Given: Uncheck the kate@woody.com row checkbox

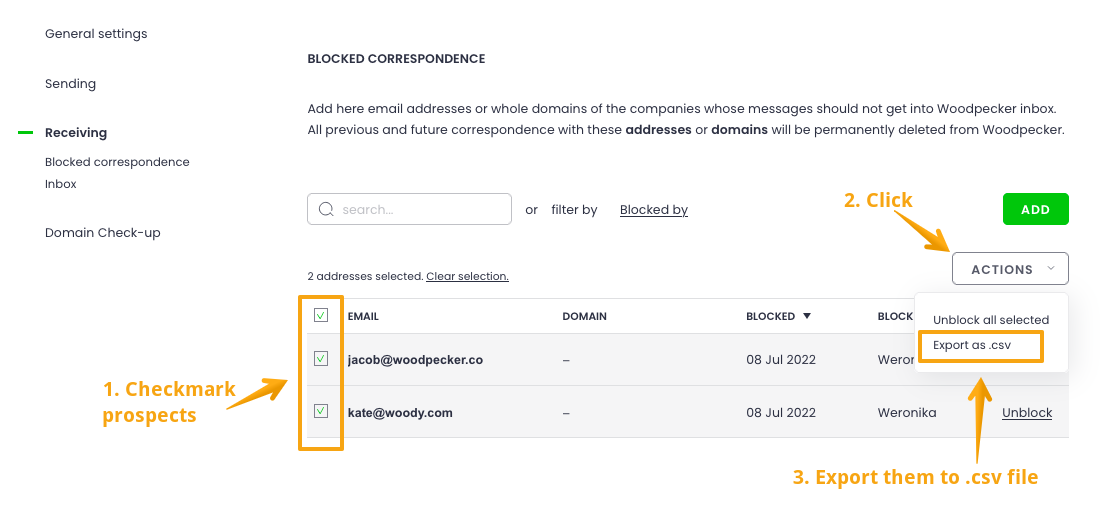Looking at the screenshot, I should pos(321,411).
